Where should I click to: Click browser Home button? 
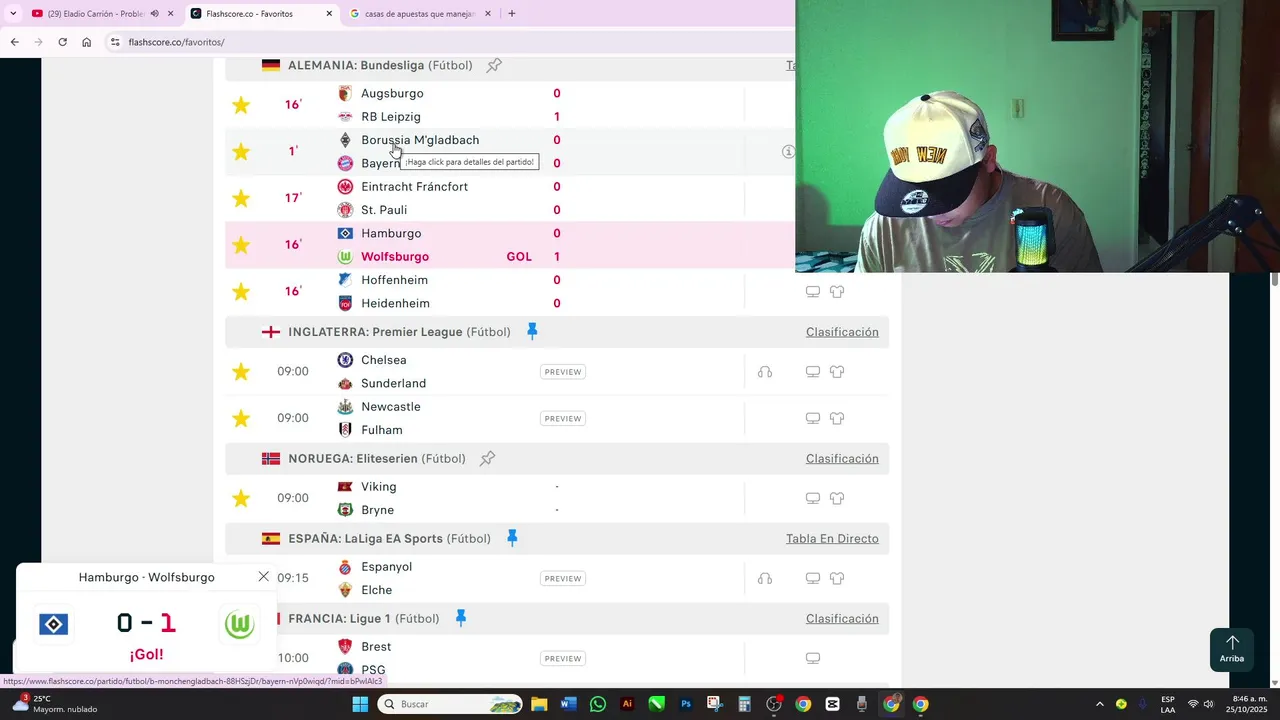87,42
